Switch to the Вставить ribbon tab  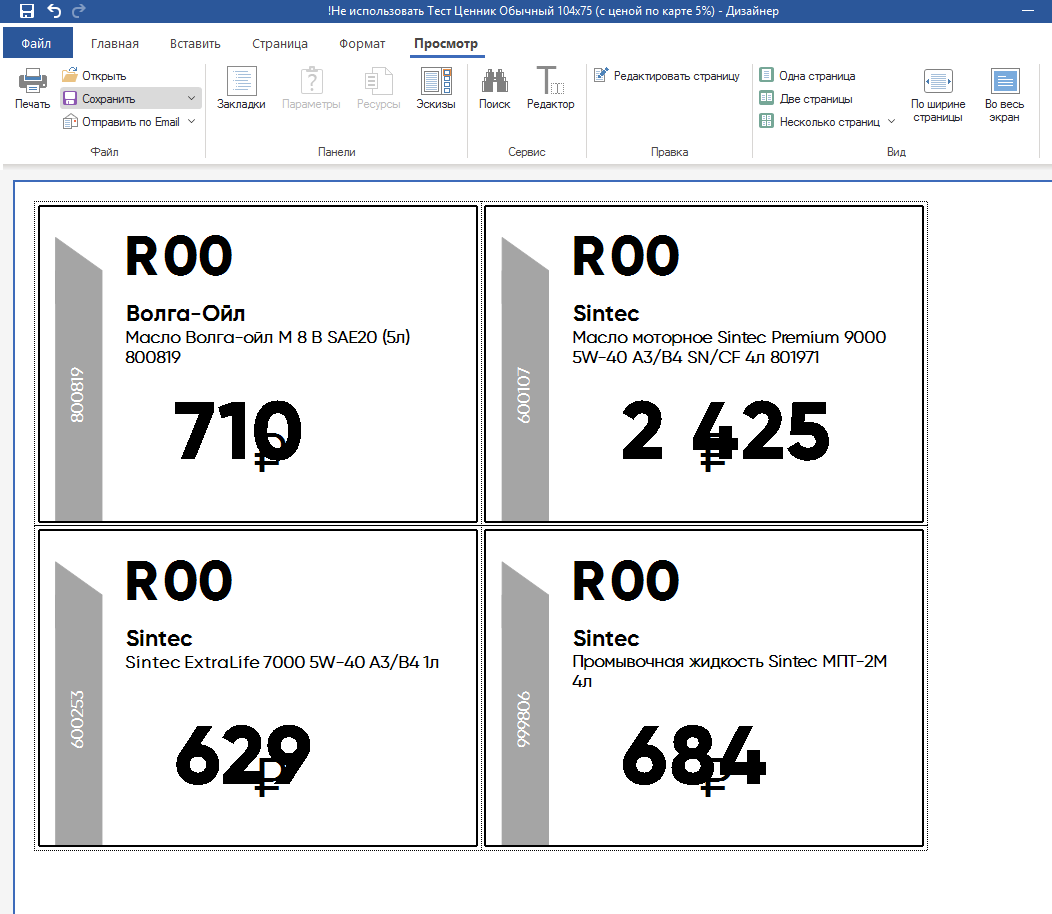coord(195,44)
